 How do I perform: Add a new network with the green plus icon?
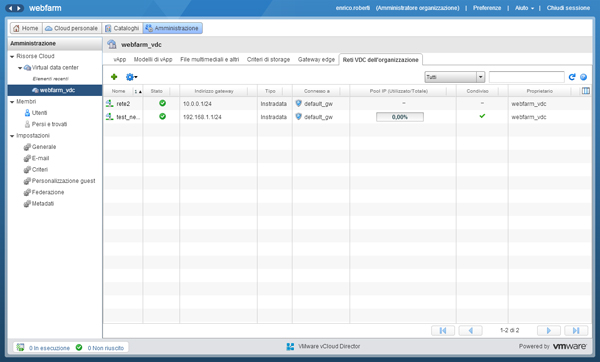[x=114, y=77]
